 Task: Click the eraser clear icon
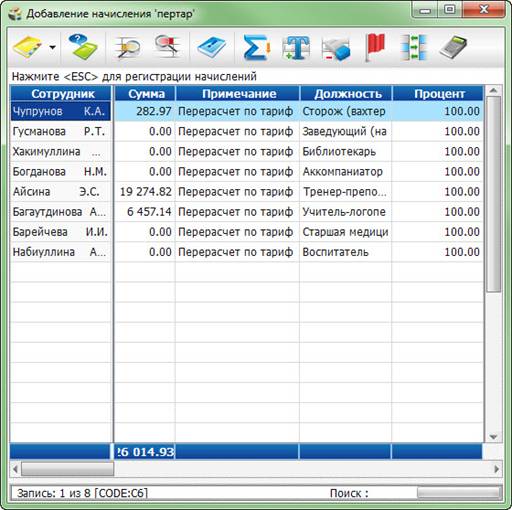(x=336, y=49)
